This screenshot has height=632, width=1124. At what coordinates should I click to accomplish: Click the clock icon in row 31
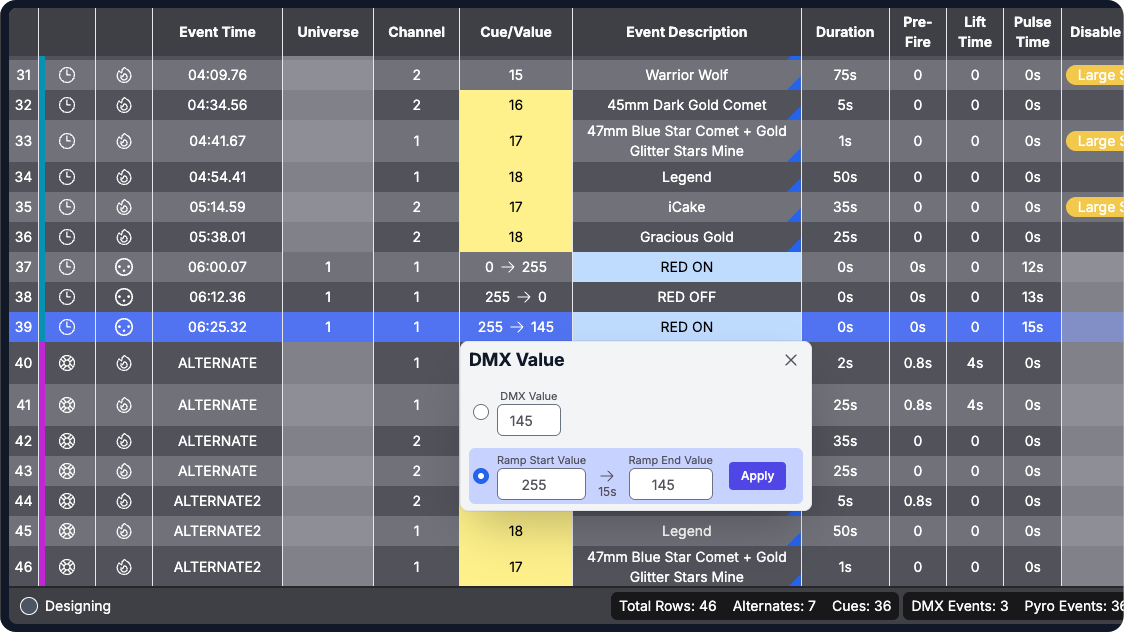[x=67, y=75]
